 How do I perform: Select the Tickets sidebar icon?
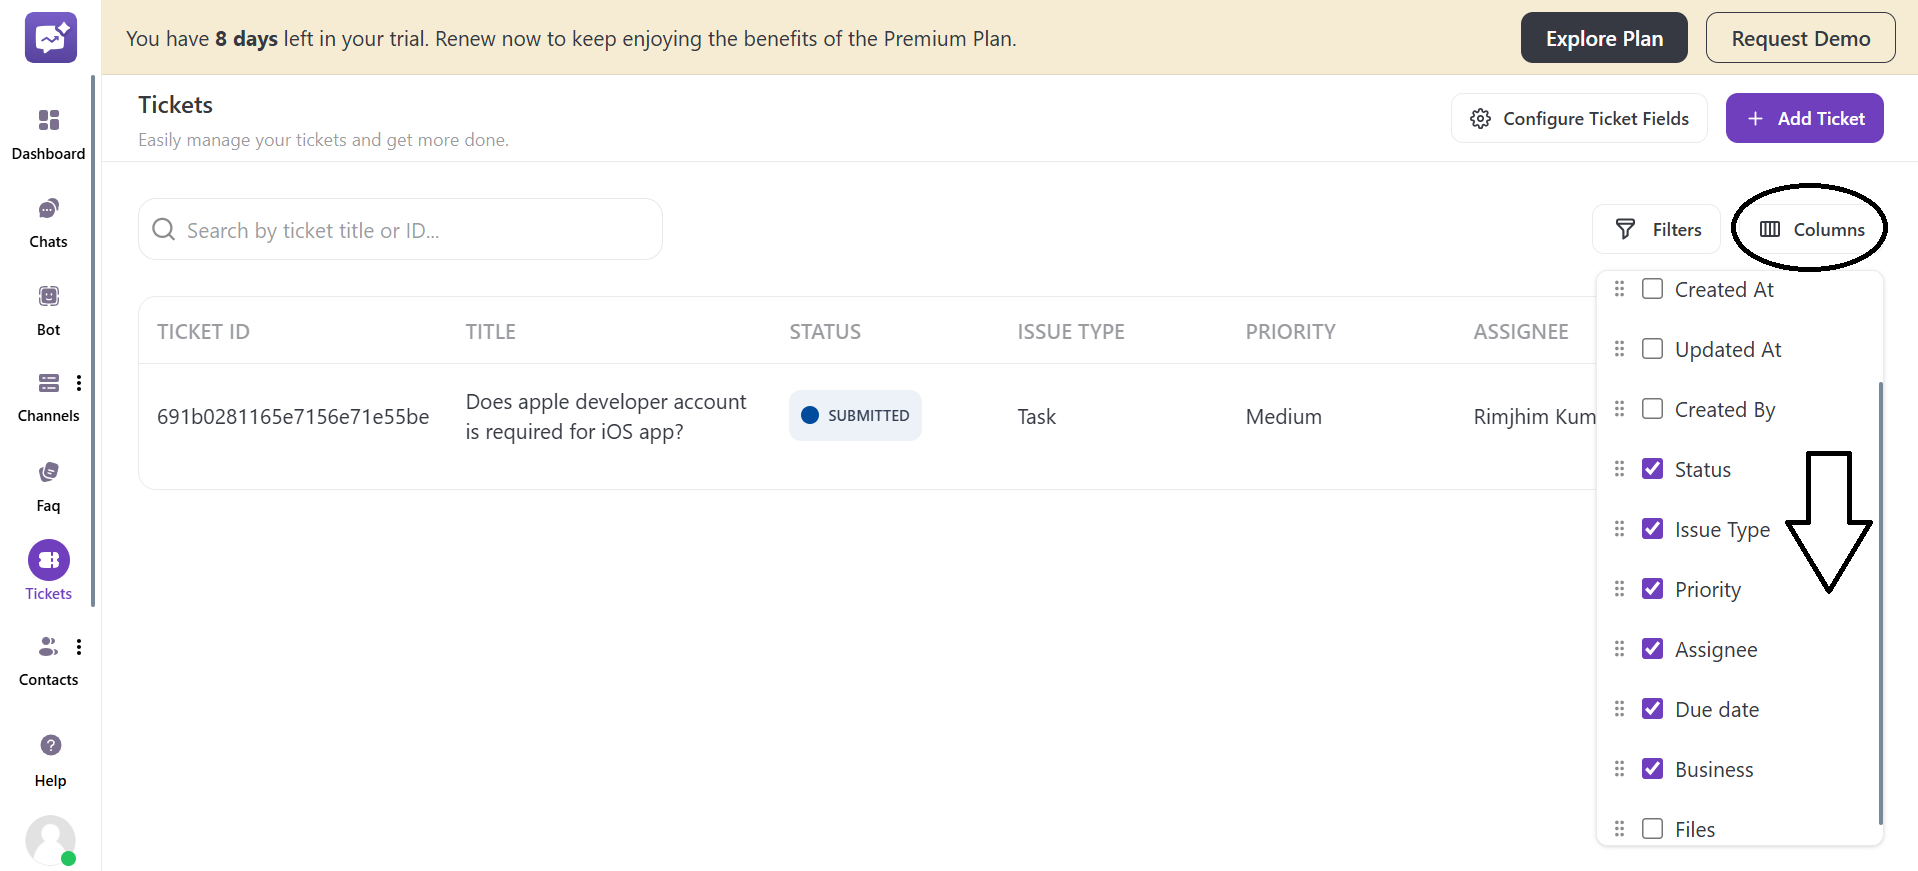click(x=48, y=561)
